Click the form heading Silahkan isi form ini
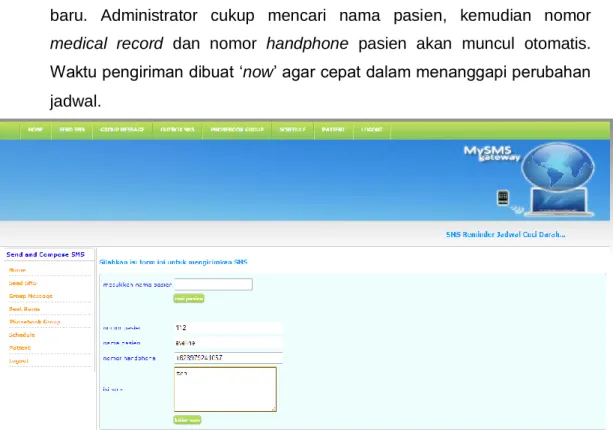This screenshot has height=430, width=613. click(173, 262)
